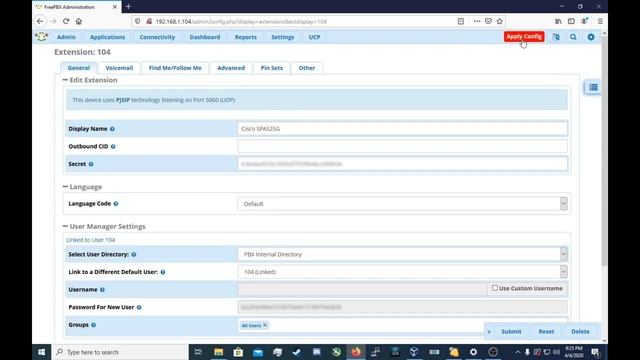Select the General tab
This screenshot has width=640, height=360.
click(x=79, y=68)
